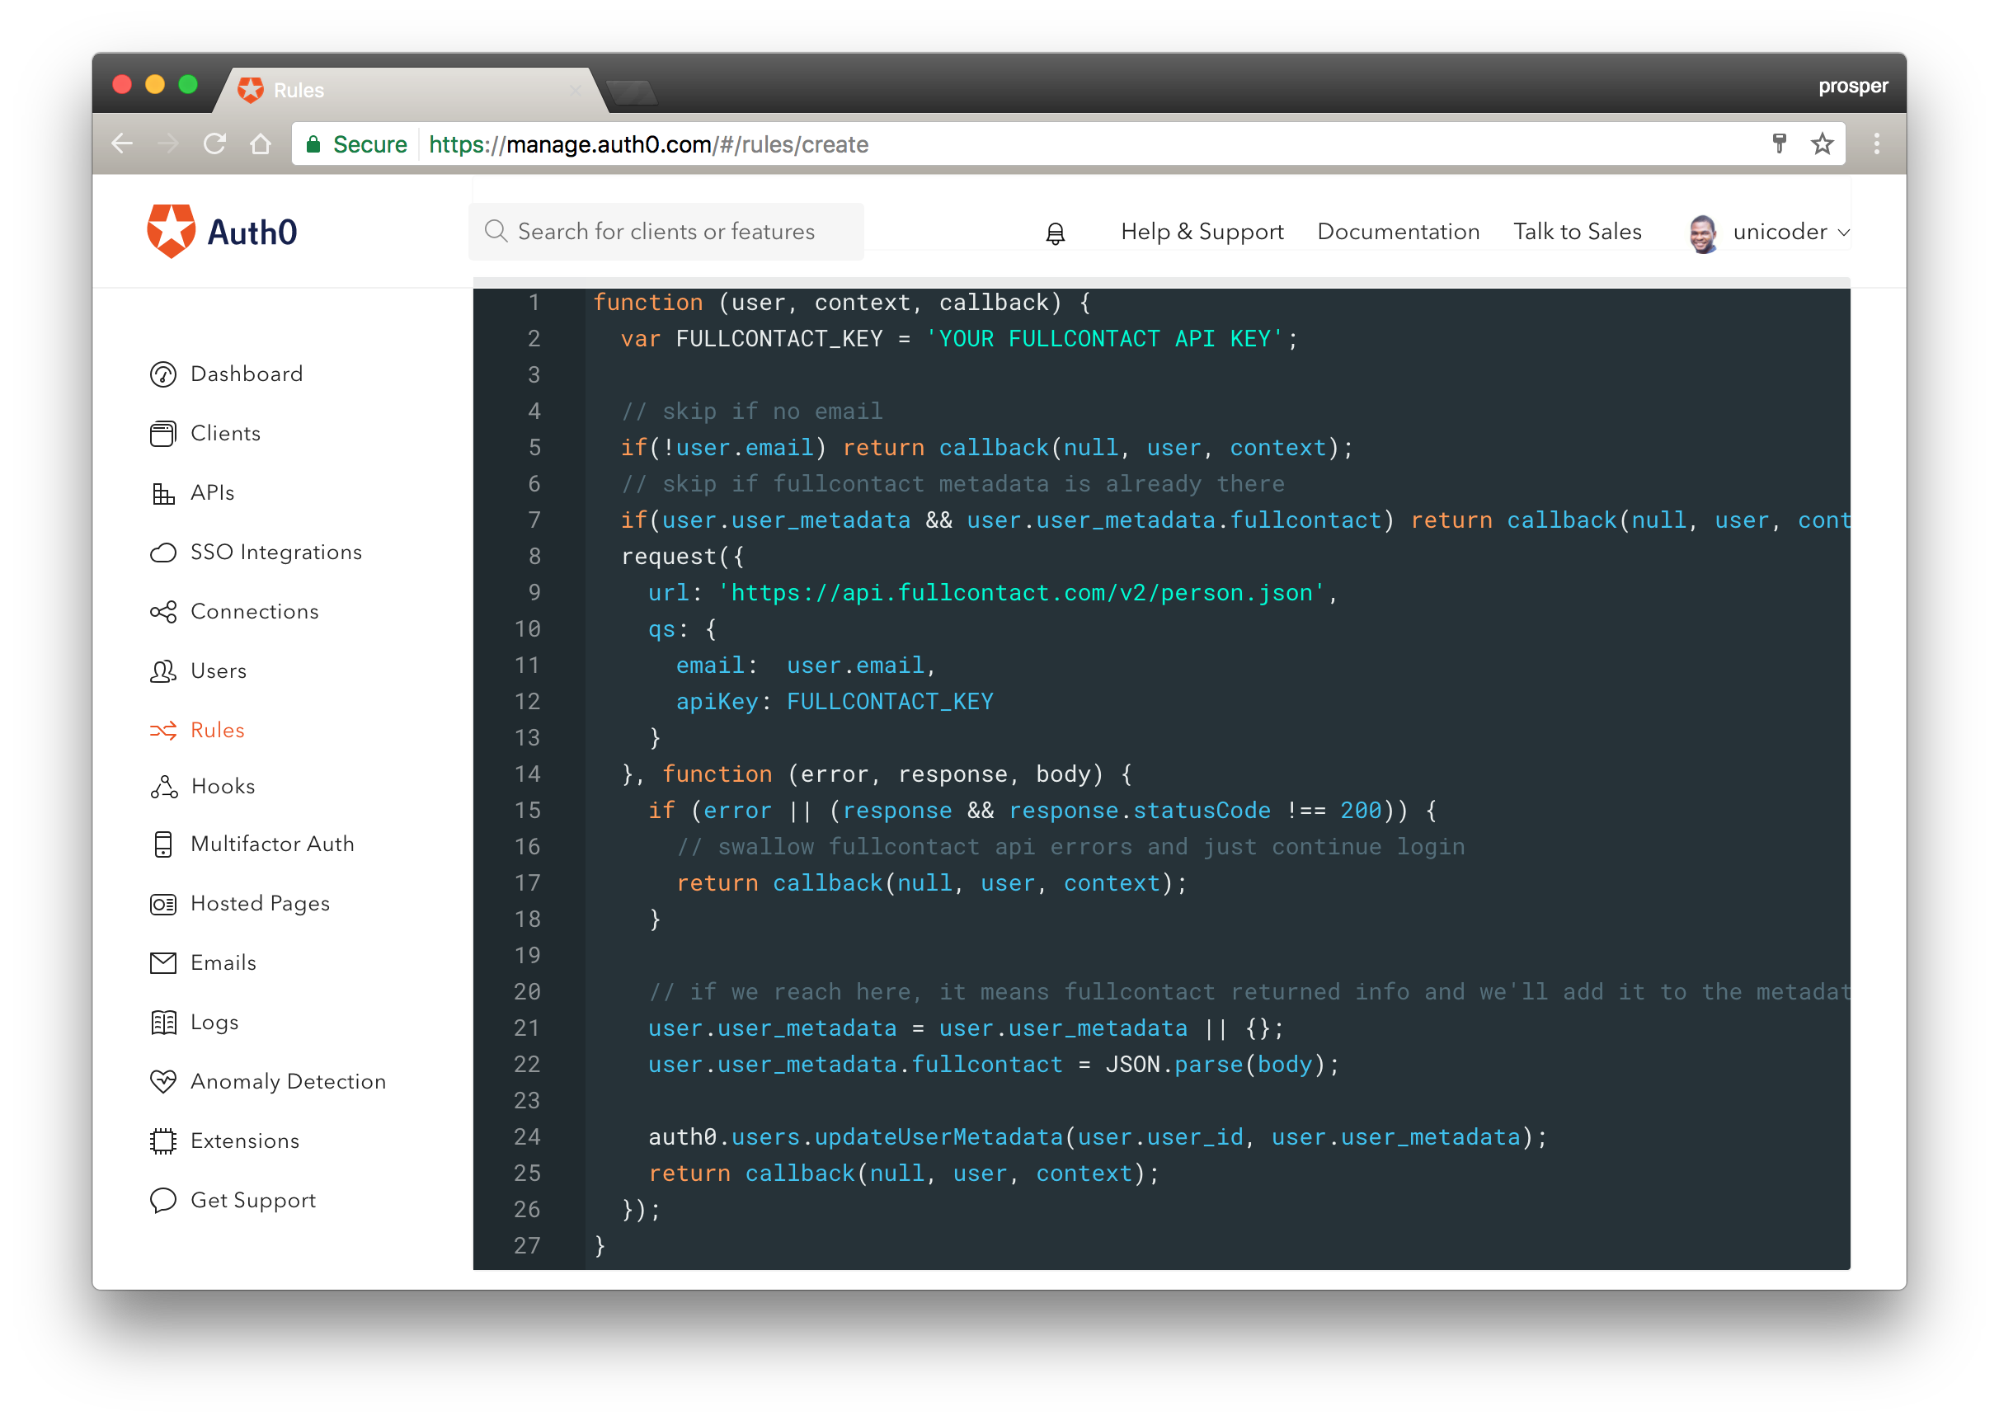
Task: Click the URL address bar
Action: (x=1000, y=144)
